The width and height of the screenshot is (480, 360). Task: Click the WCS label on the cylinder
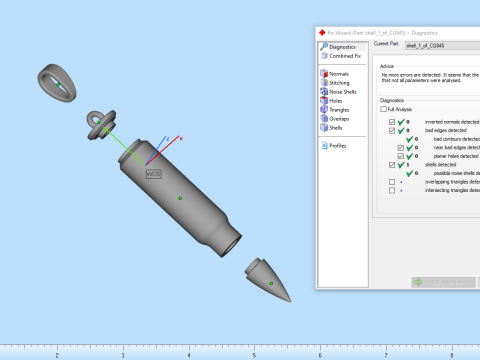(154, 174)
